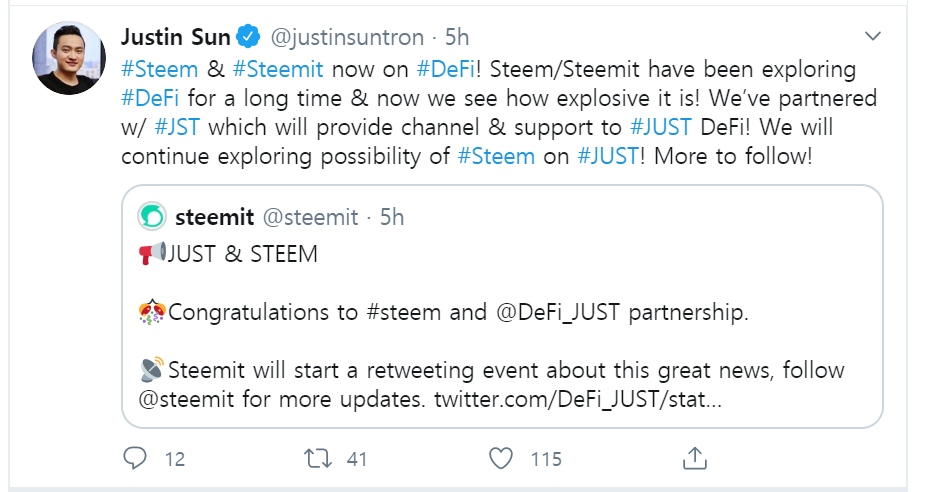
Task: Open the Justin Sun display name
Action: point(176,38)
